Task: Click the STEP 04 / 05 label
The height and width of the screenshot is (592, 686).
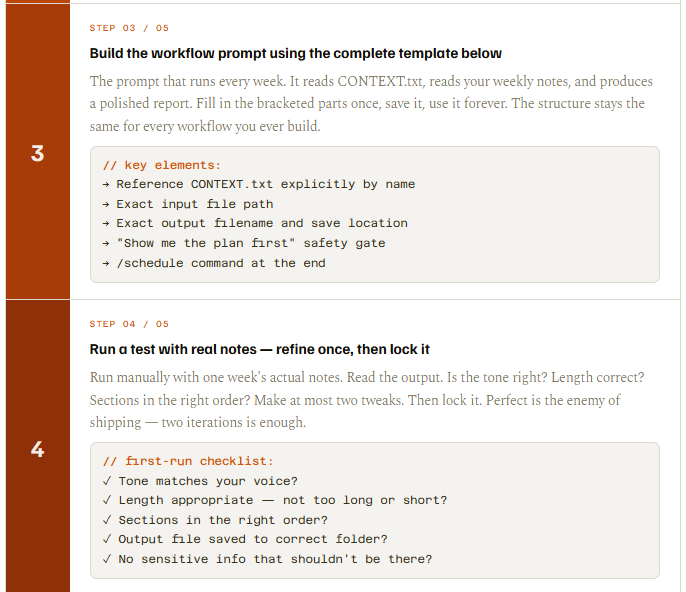Action: [129, 324]
